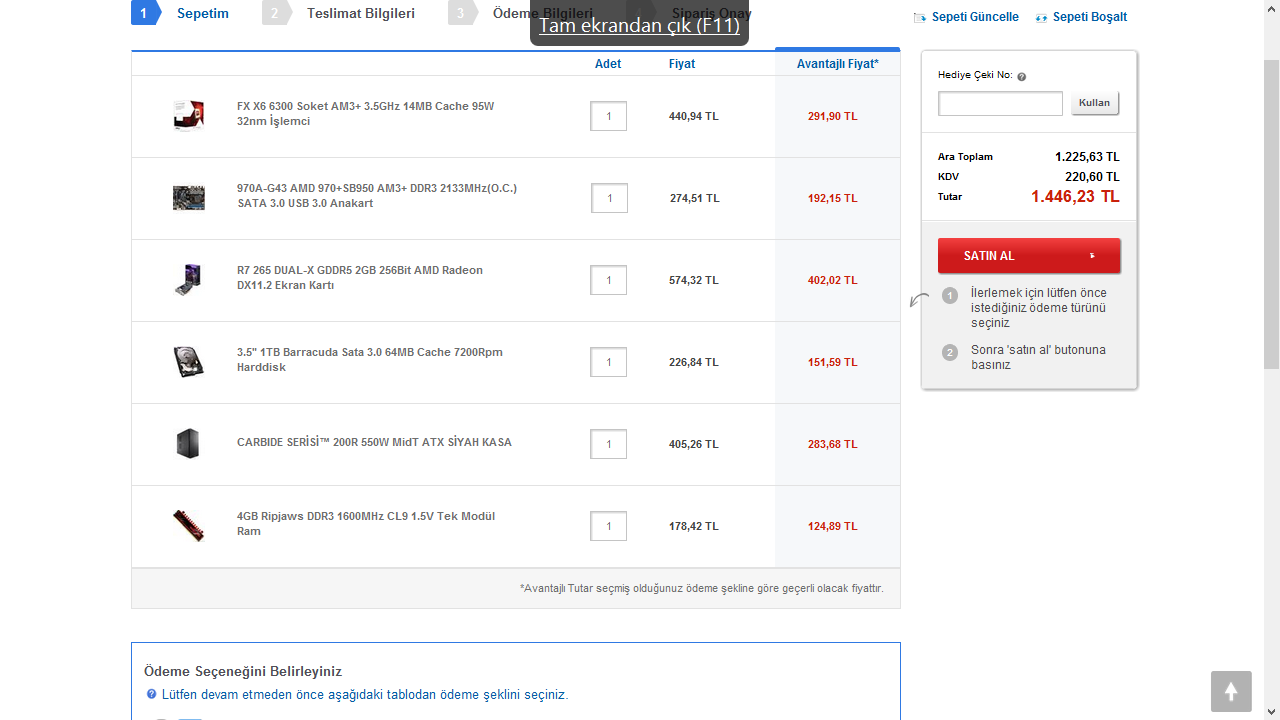
Task: Open the CARBIDE SERİSİ 200R product name
Action: pos(374,442)
